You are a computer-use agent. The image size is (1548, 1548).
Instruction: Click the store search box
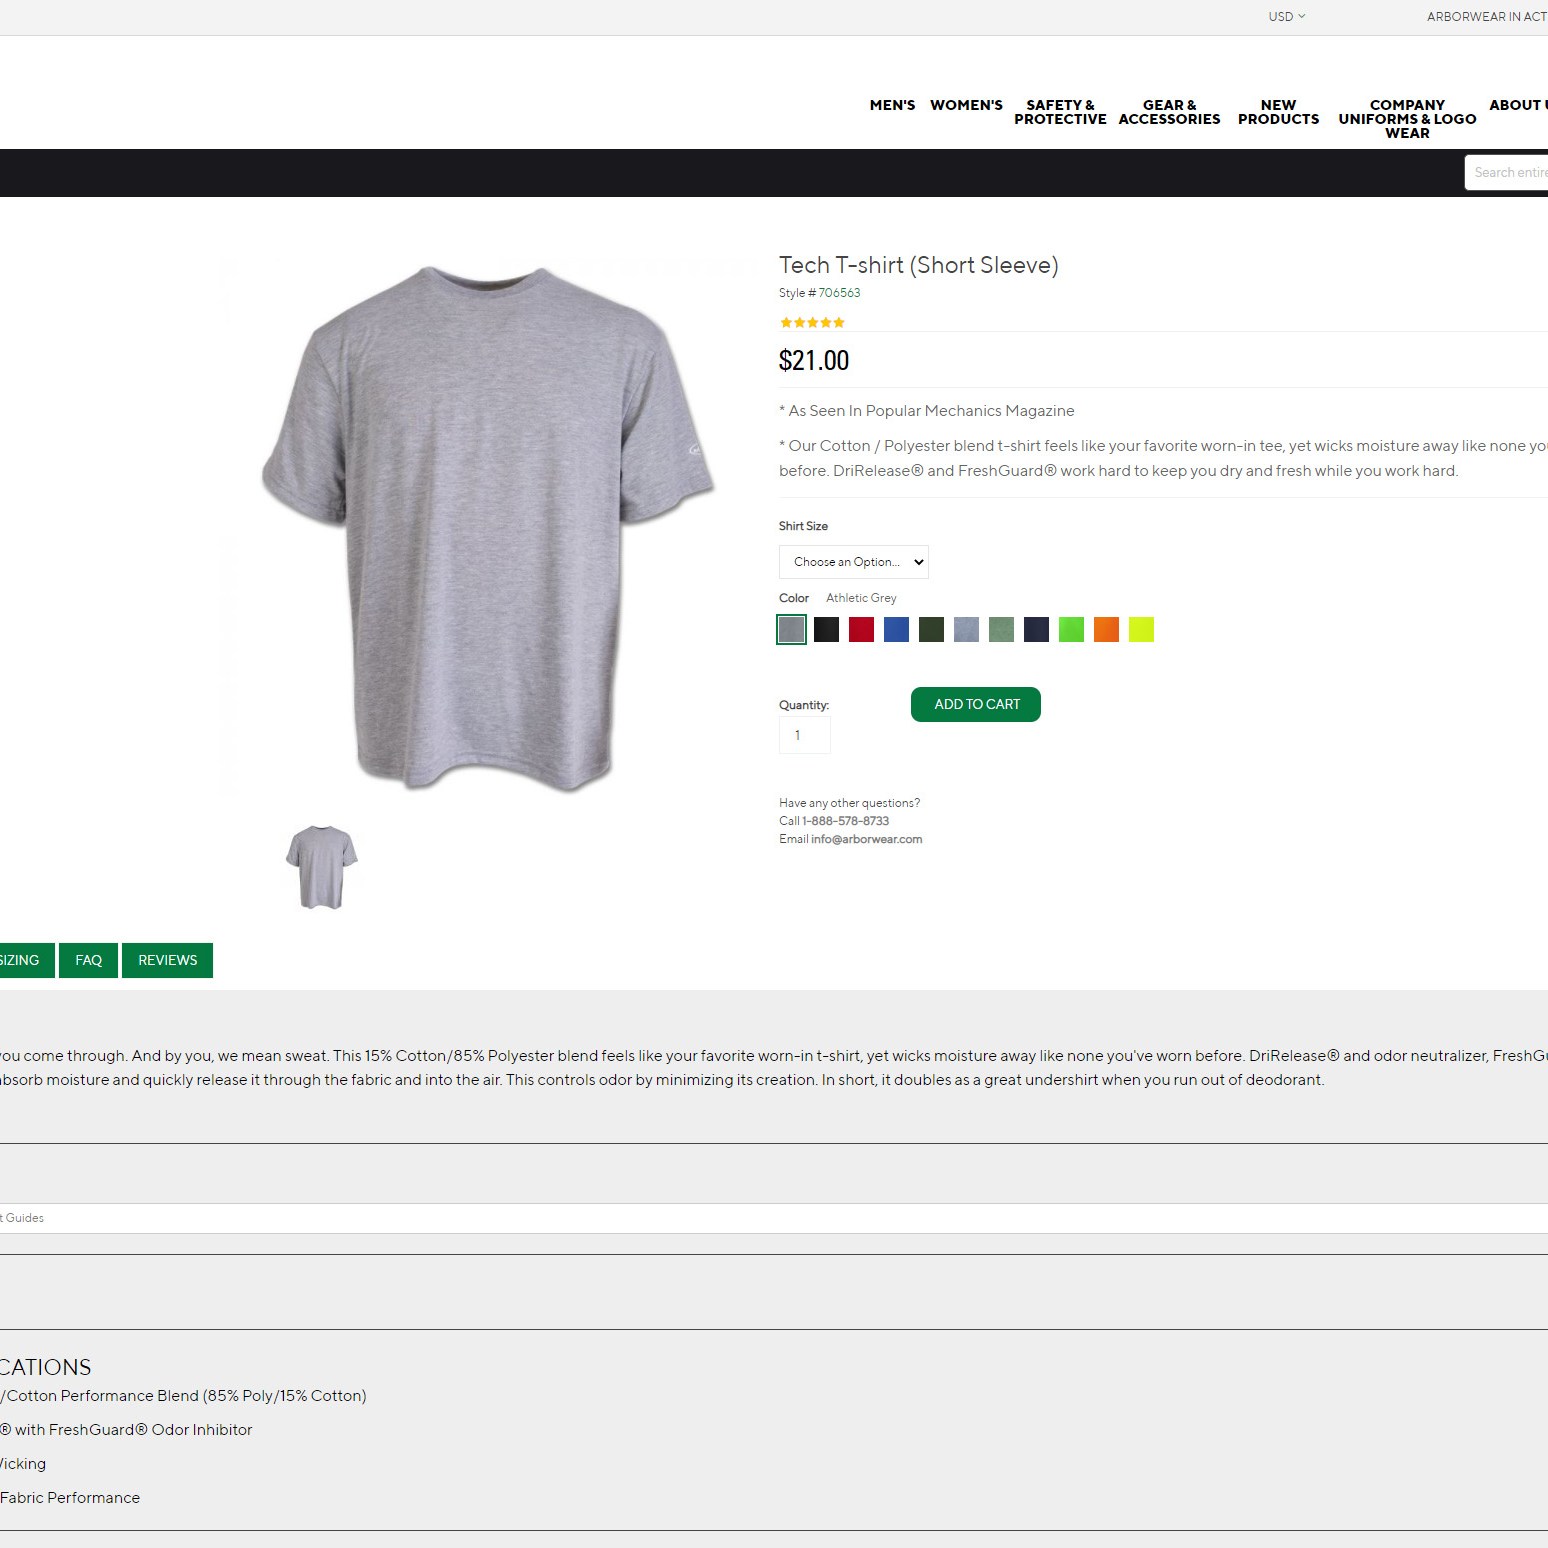click(x=1507, y=172)
